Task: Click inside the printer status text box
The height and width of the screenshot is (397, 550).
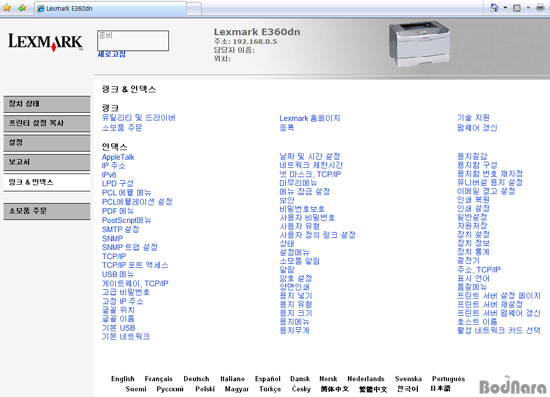Action: click(133, 40)
